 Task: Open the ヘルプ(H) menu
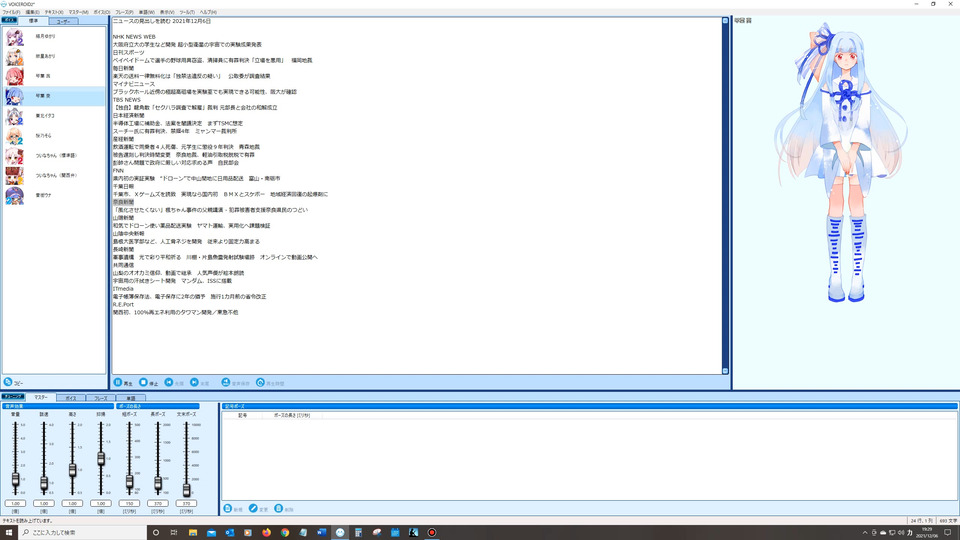(x=208, y=12)
